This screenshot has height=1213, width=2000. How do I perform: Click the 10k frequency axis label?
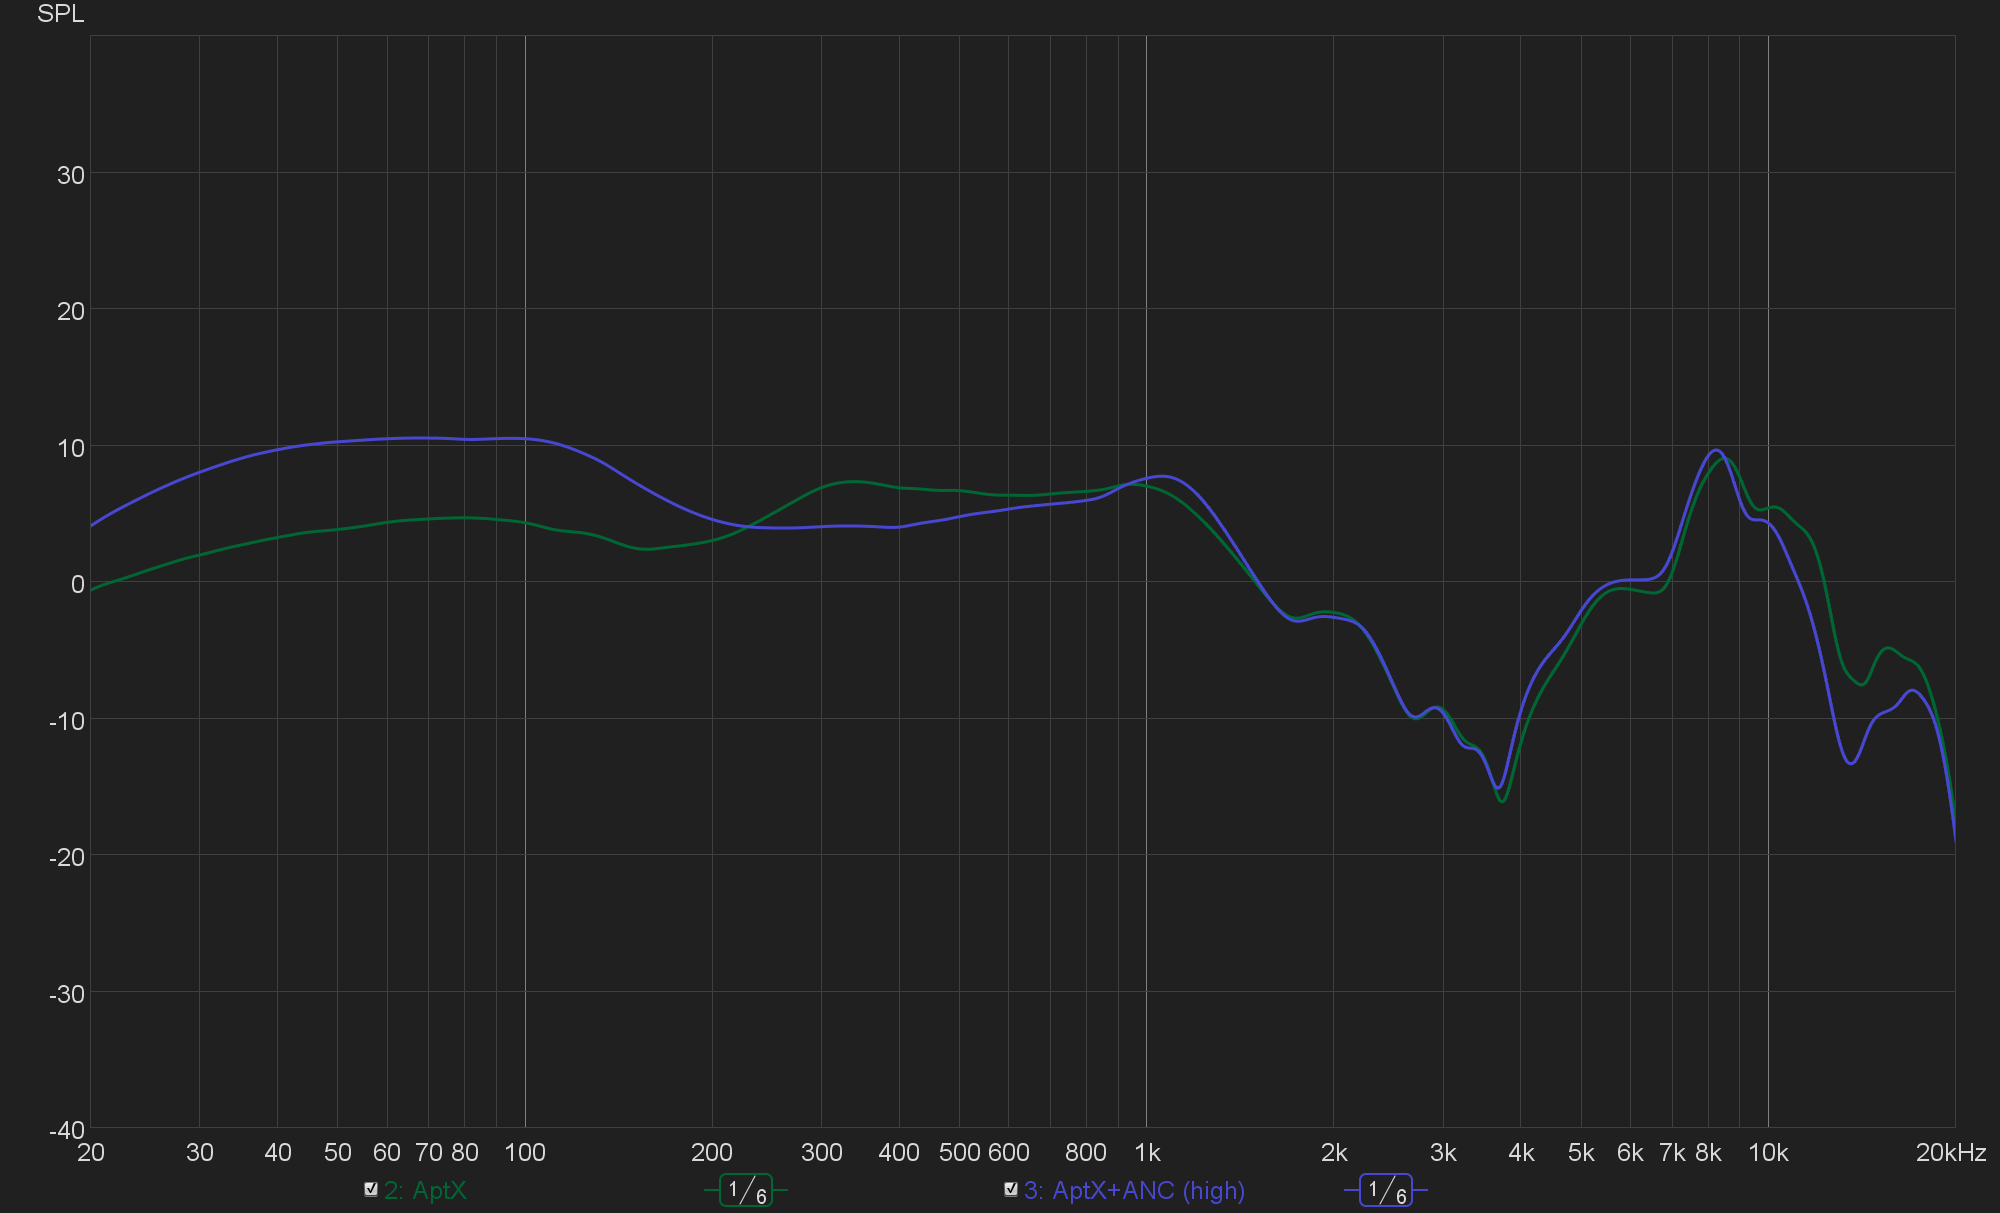pos(1768,1153)
